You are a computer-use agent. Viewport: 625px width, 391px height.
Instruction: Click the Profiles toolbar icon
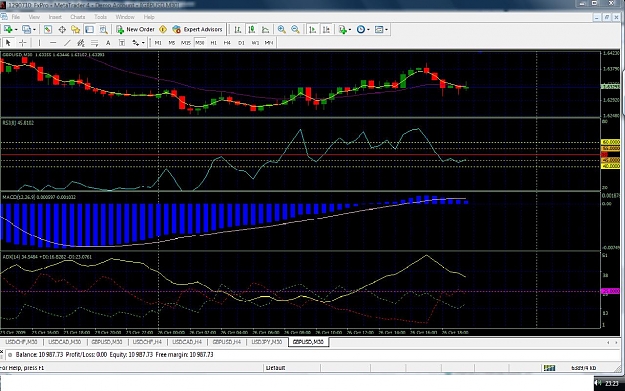click(x=26, y=29)
